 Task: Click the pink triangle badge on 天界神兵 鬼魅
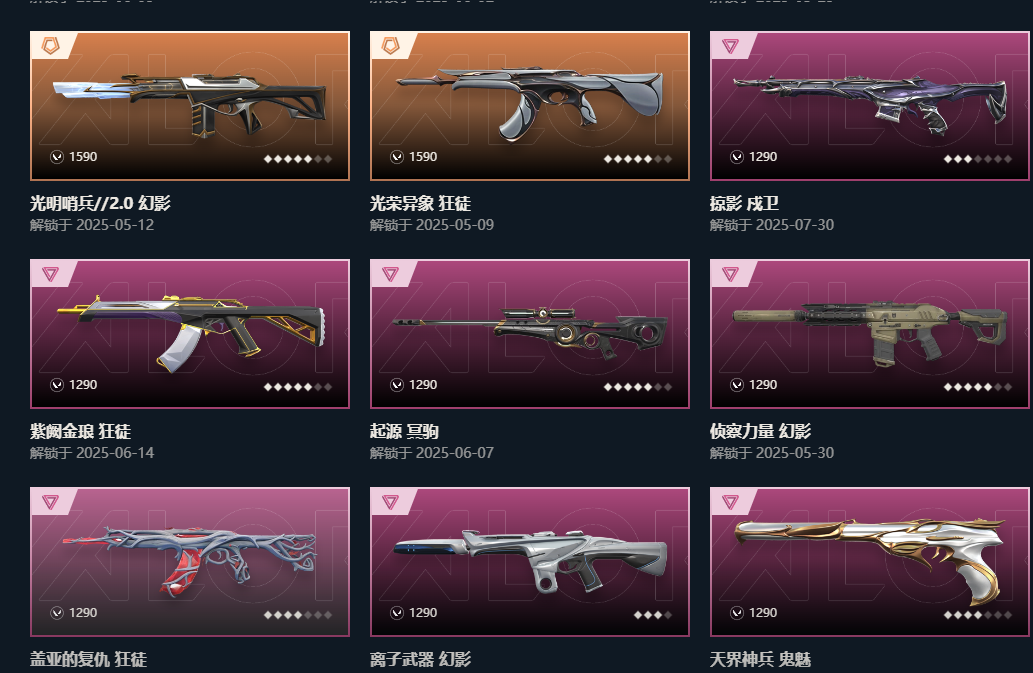pos(730,502)
